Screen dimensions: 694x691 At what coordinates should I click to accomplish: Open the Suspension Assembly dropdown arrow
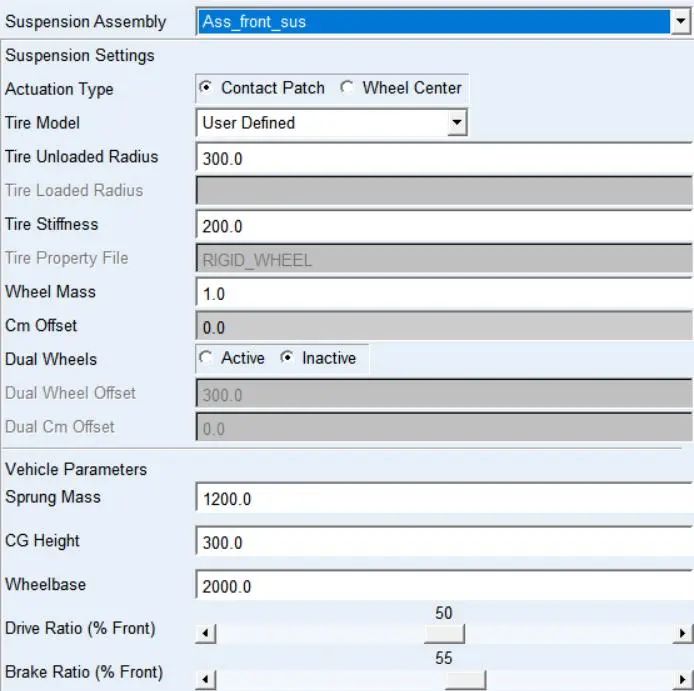coord(681,21)
